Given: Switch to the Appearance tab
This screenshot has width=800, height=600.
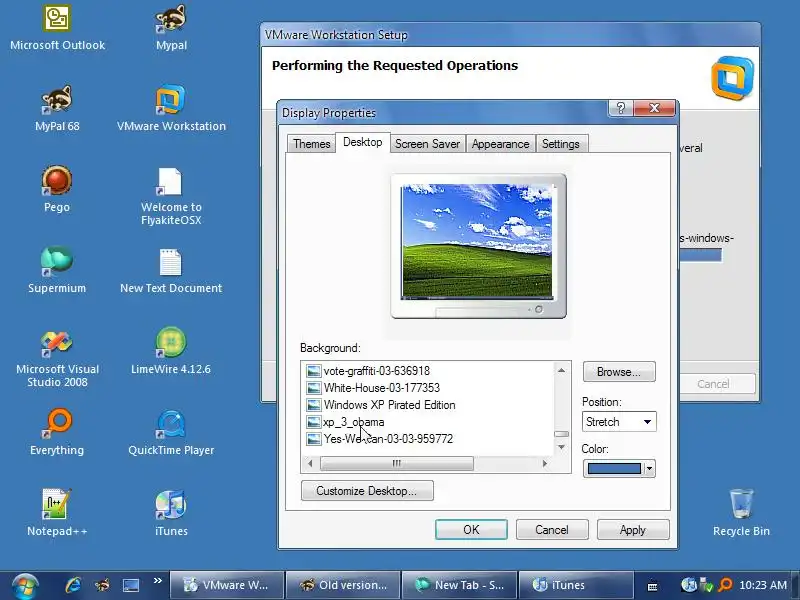Looking at the screenshot, I should [500, 144].
